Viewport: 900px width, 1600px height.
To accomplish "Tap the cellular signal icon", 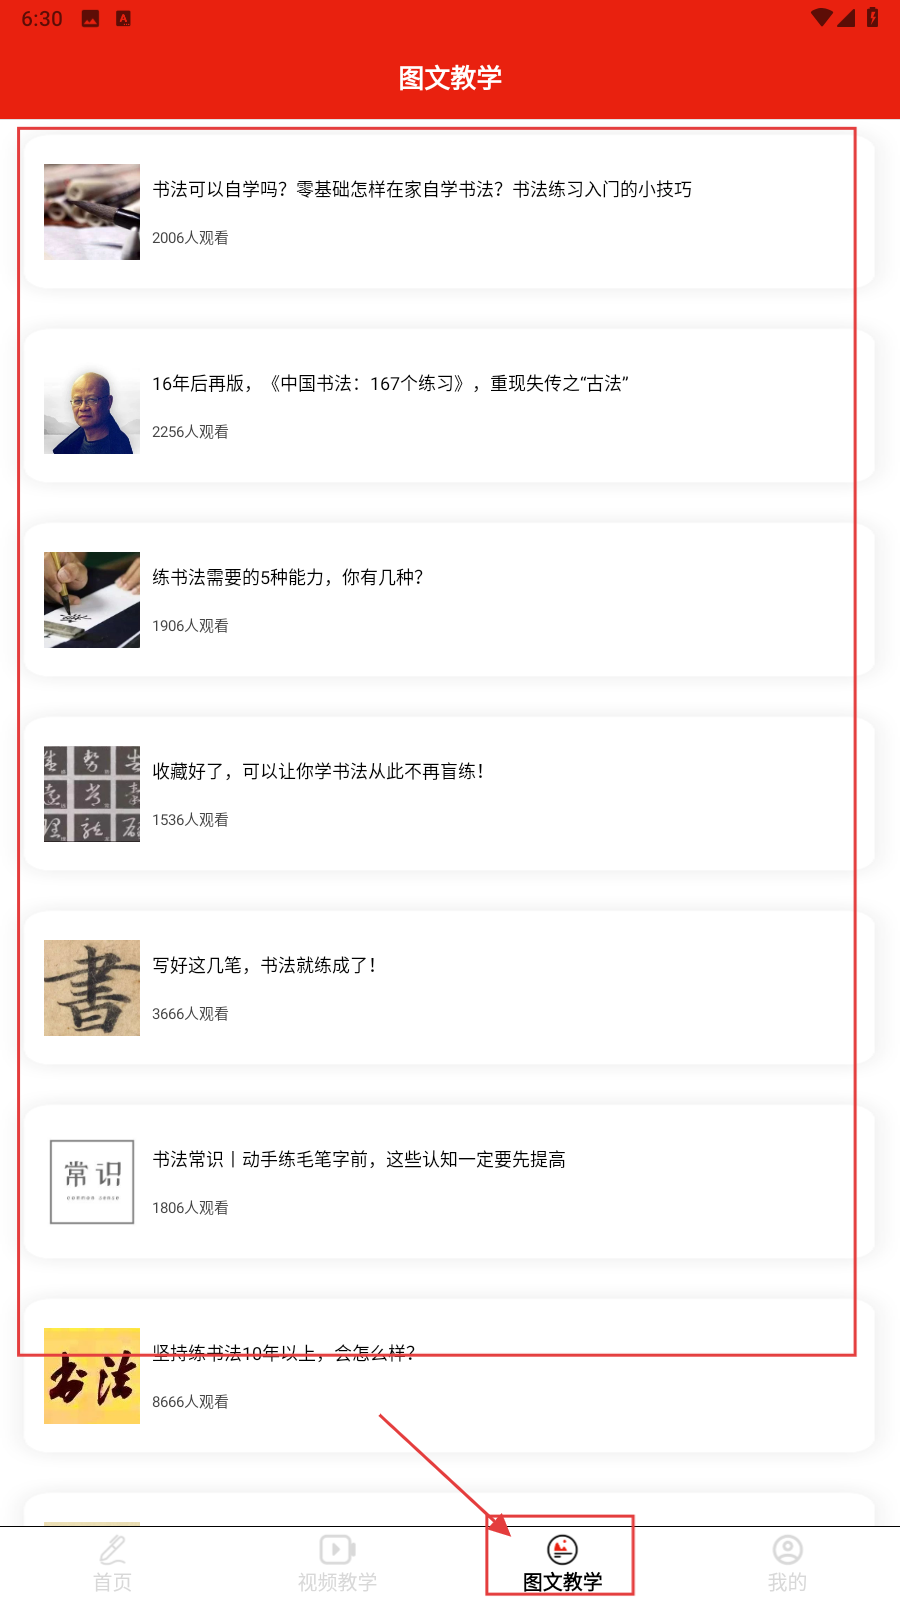I will 846,18.
